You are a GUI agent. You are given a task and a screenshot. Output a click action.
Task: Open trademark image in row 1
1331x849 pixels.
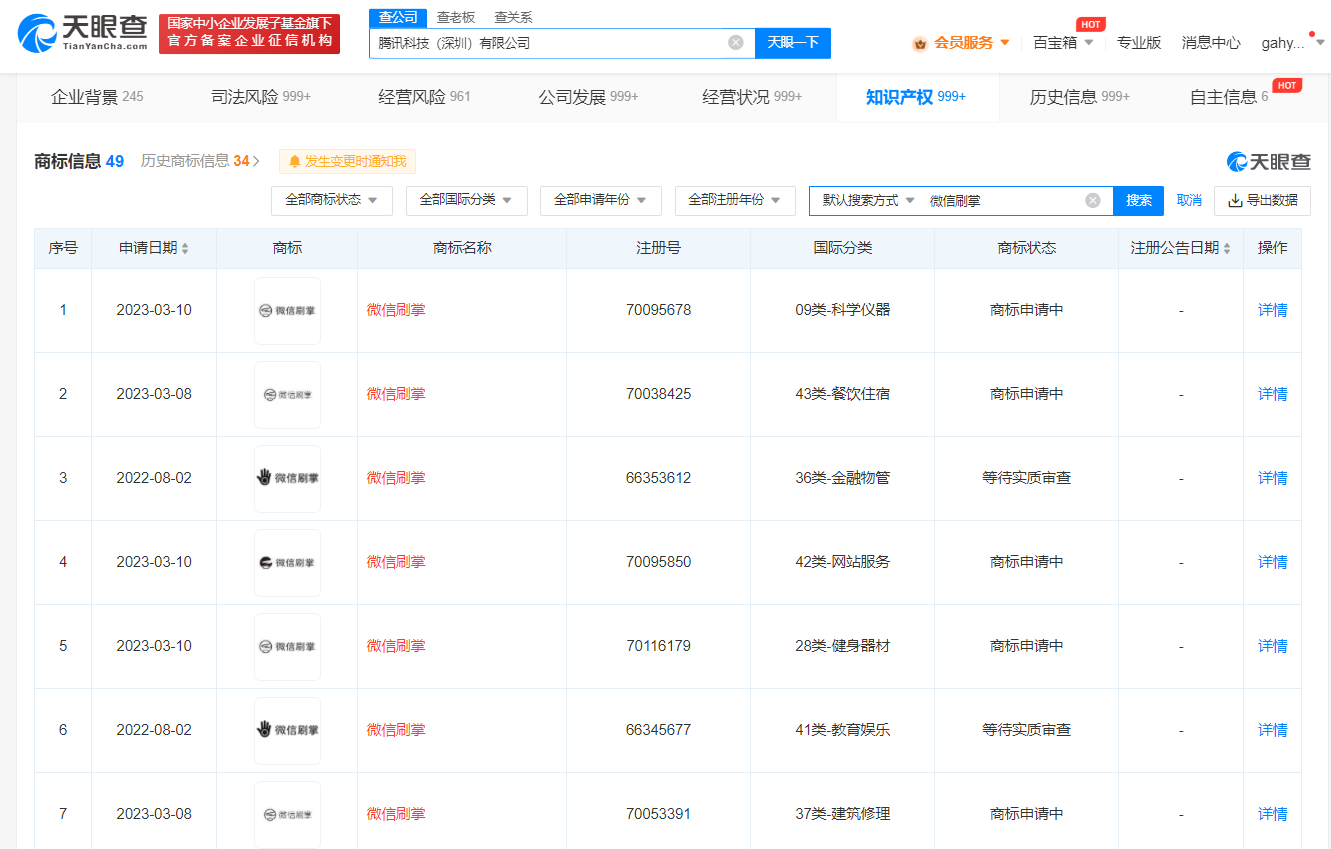point(287,311)
